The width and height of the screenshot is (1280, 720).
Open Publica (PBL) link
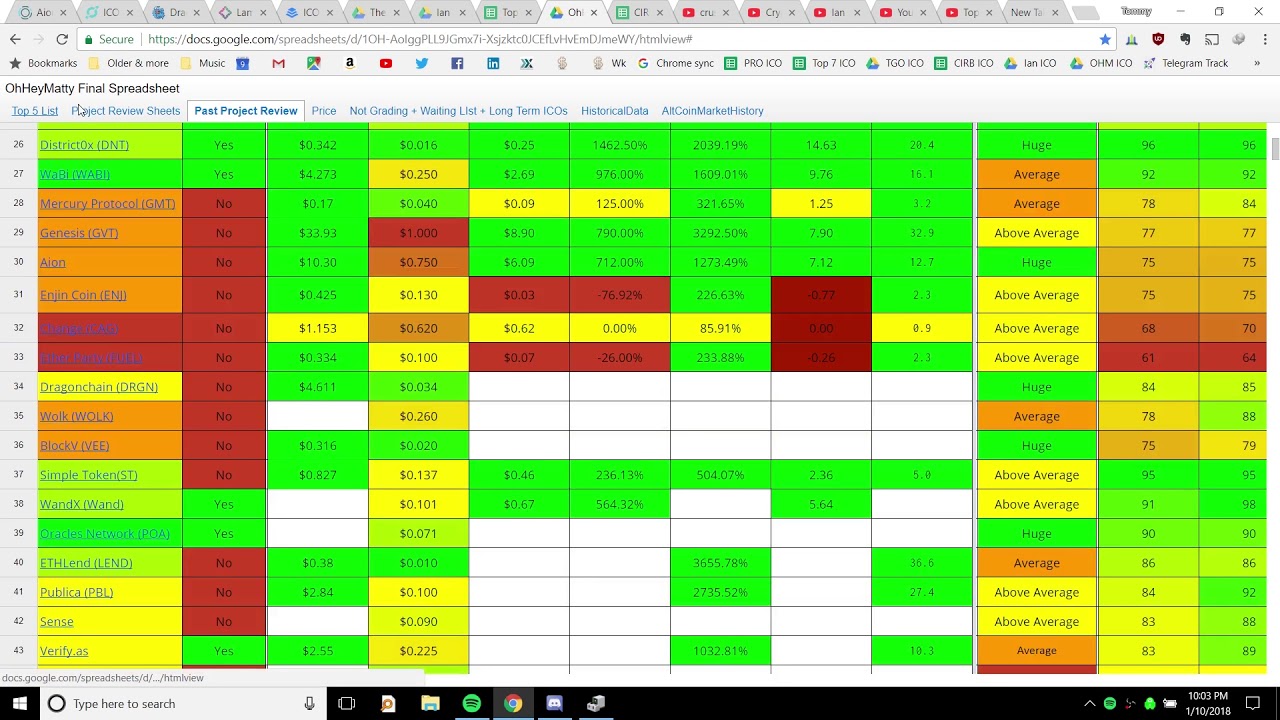76,592
